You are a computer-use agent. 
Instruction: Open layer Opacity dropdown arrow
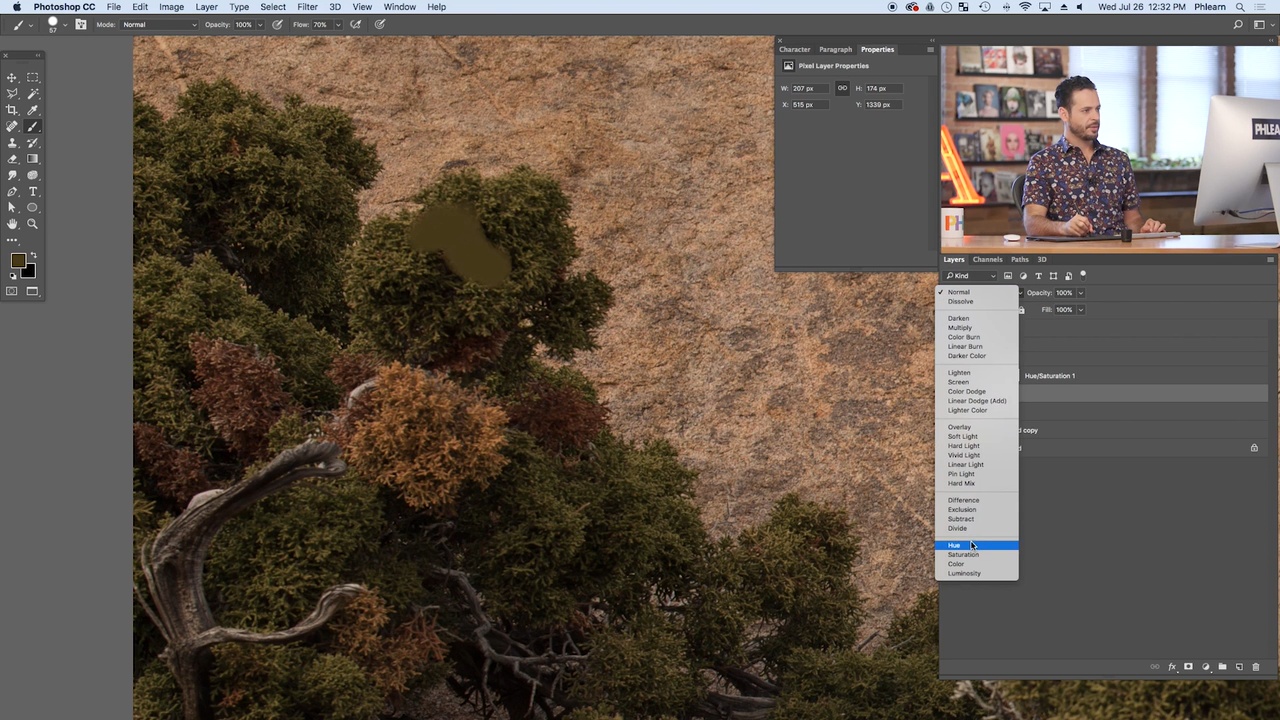point(1080,293)
